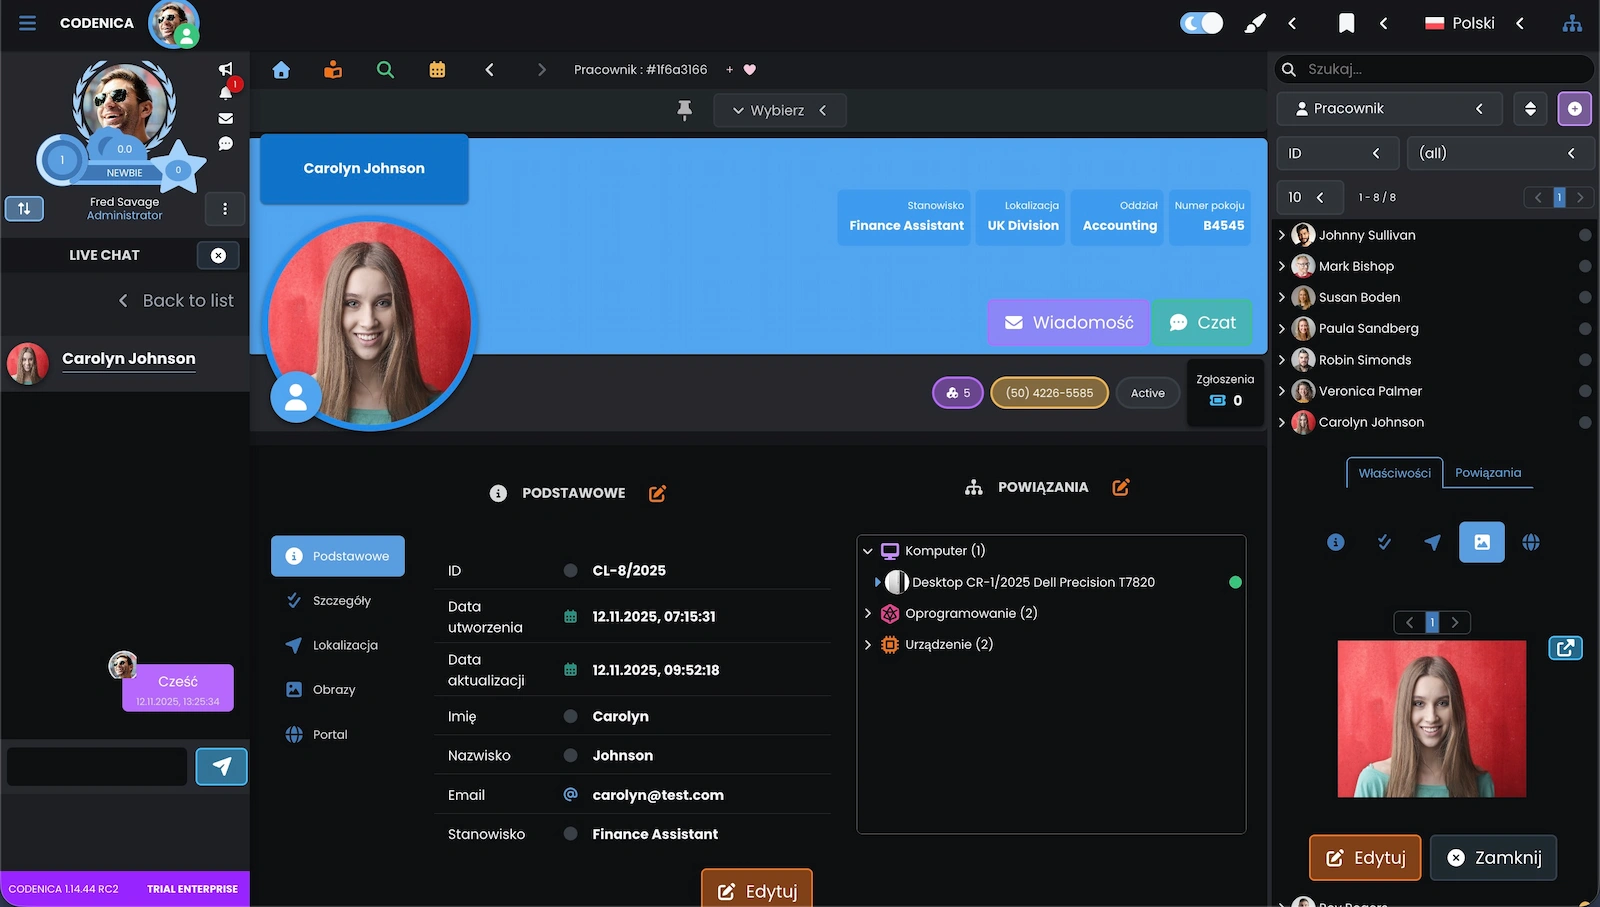Image resolution: width=1600 pixels, height=907 pixels.
Task: Click the paintbrush theme icon
Action: (x=1254, y=23)
